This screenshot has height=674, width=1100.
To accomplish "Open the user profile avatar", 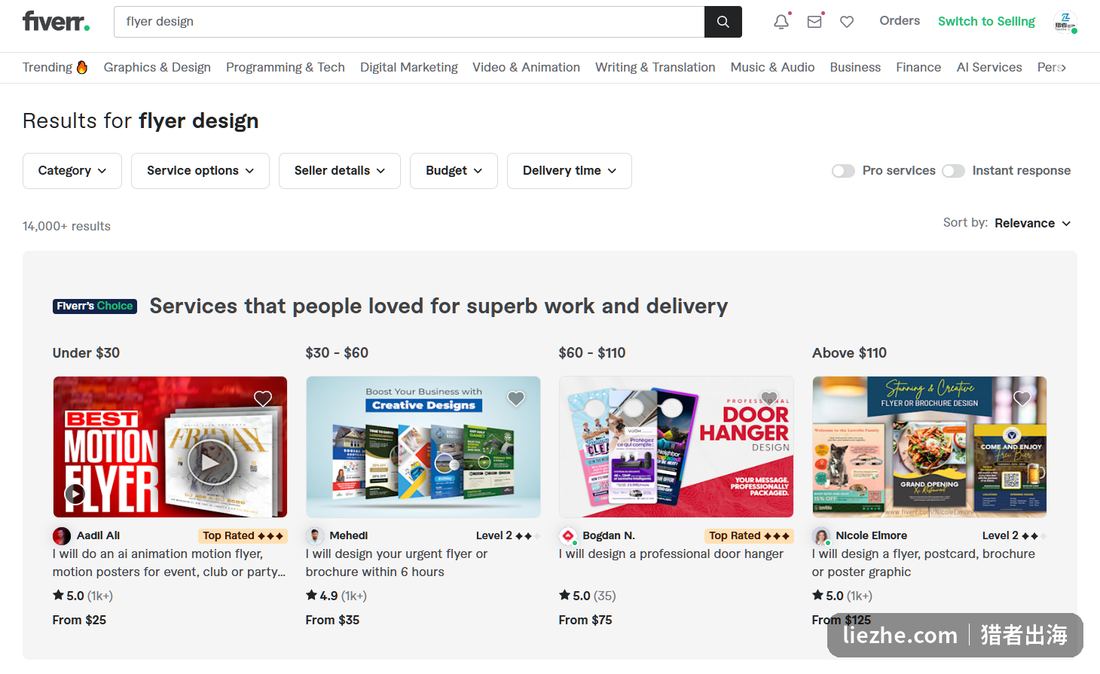I will 1065,22.
